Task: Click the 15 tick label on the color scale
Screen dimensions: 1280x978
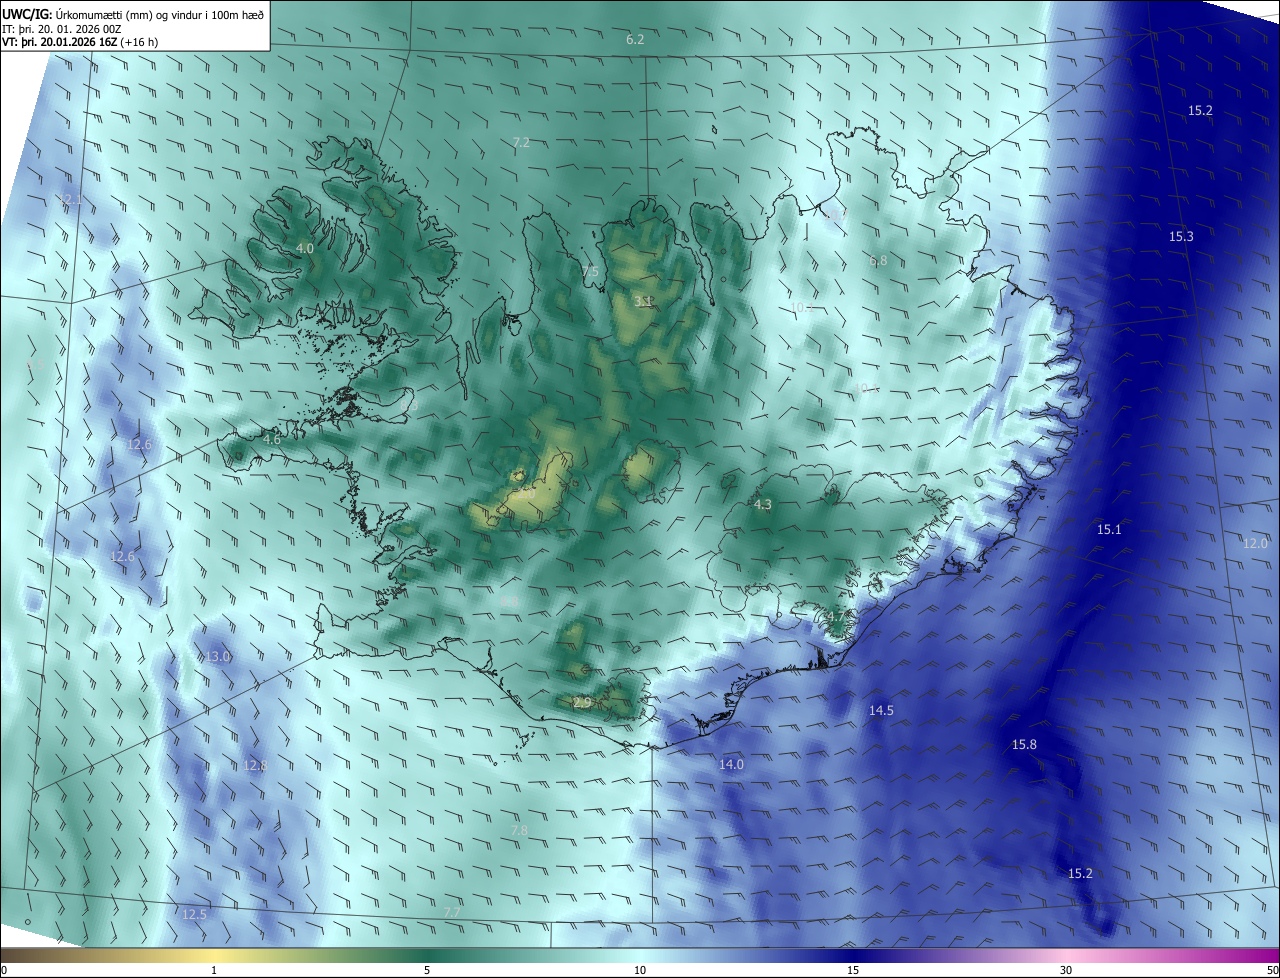Action: 853,970
